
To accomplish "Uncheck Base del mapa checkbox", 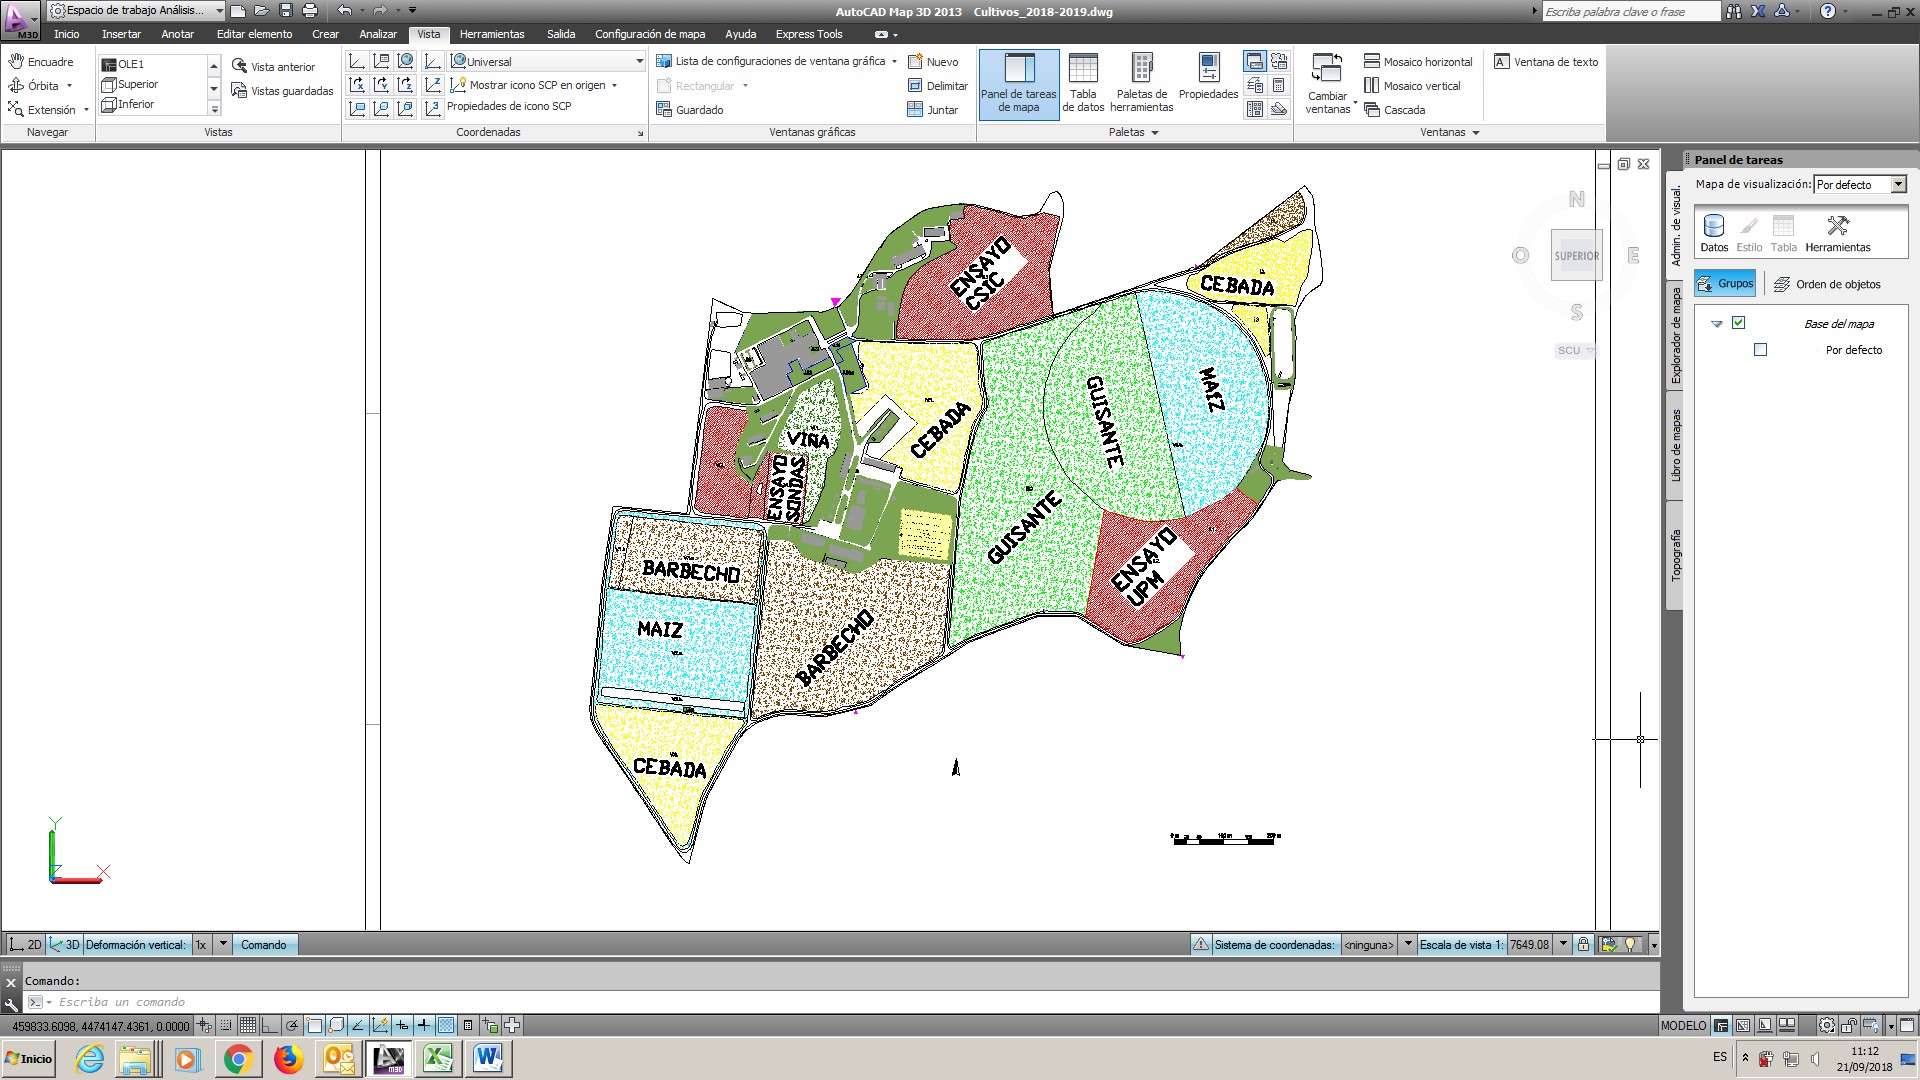I will 1739,323.
